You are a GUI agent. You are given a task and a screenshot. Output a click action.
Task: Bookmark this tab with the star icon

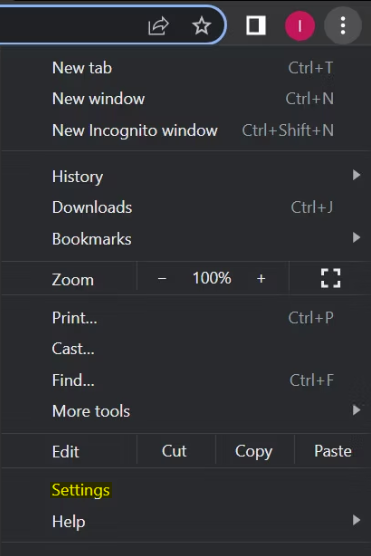coord(201,26)
